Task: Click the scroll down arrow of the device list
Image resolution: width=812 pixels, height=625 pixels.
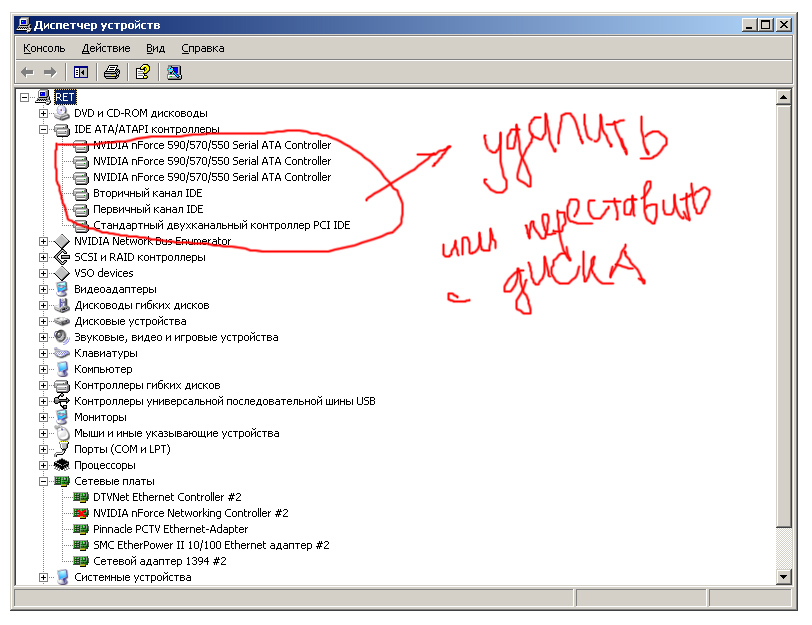Action: click(783, 577)
